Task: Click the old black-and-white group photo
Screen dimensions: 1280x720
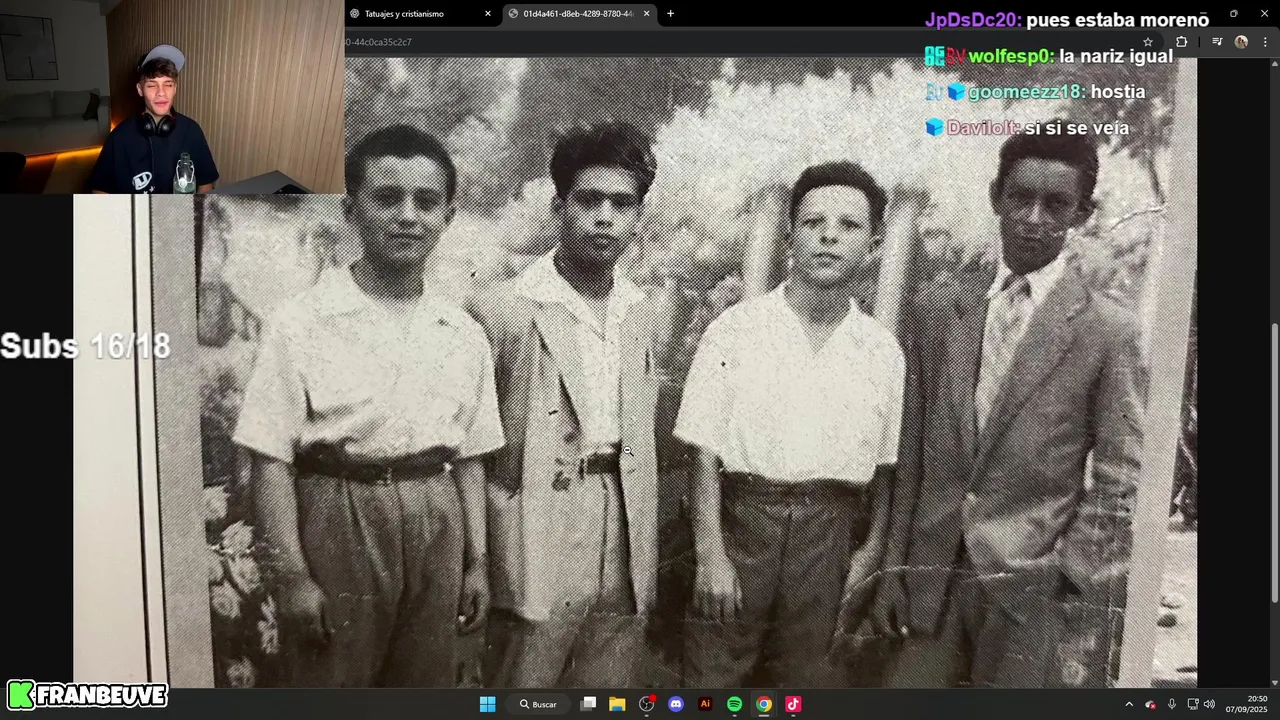Action: [x=635, y=372]
